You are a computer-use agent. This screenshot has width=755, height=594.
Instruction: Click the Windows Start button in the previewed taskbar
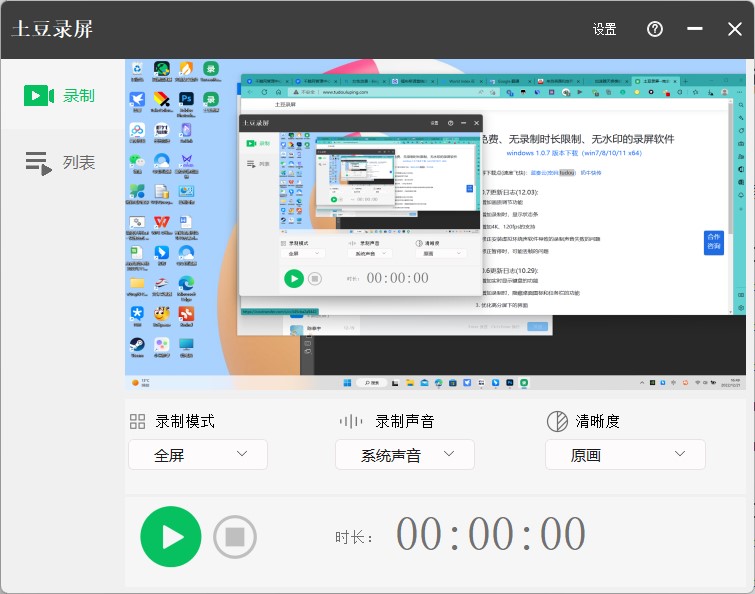(347, 383)
